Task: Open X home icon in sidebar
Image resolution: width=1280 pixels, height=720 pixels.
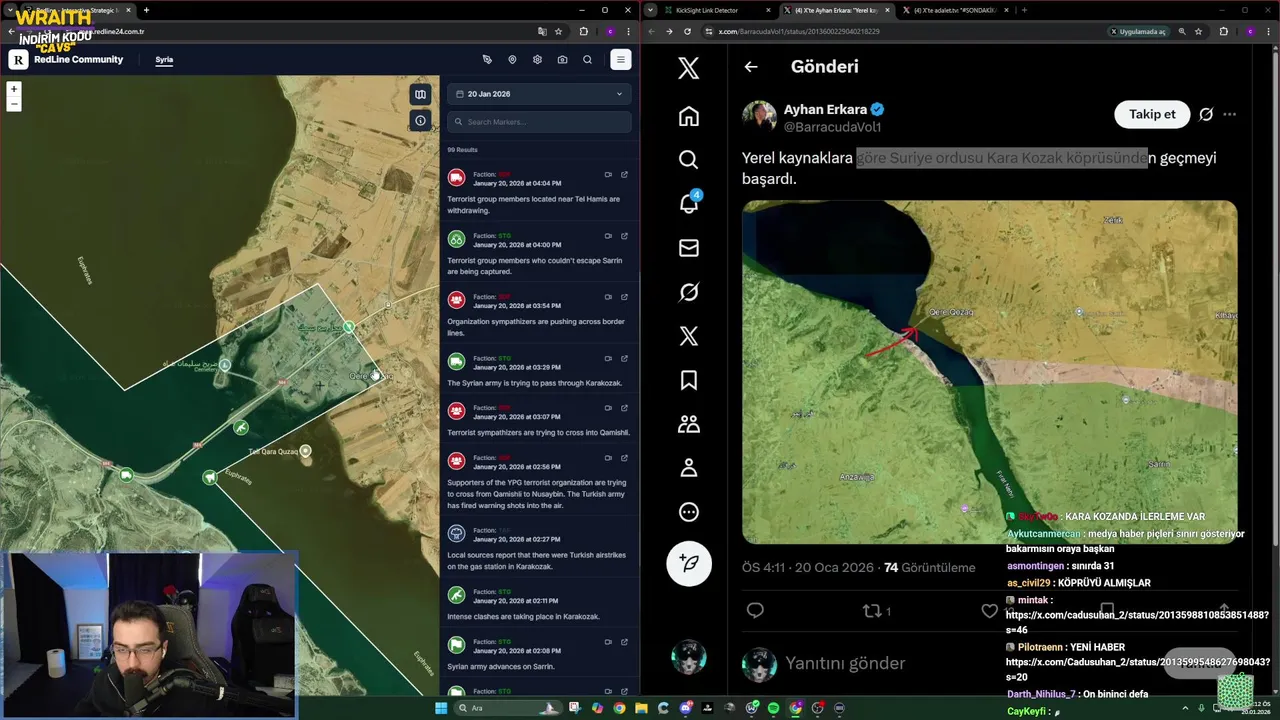Action: pos(689,116)
